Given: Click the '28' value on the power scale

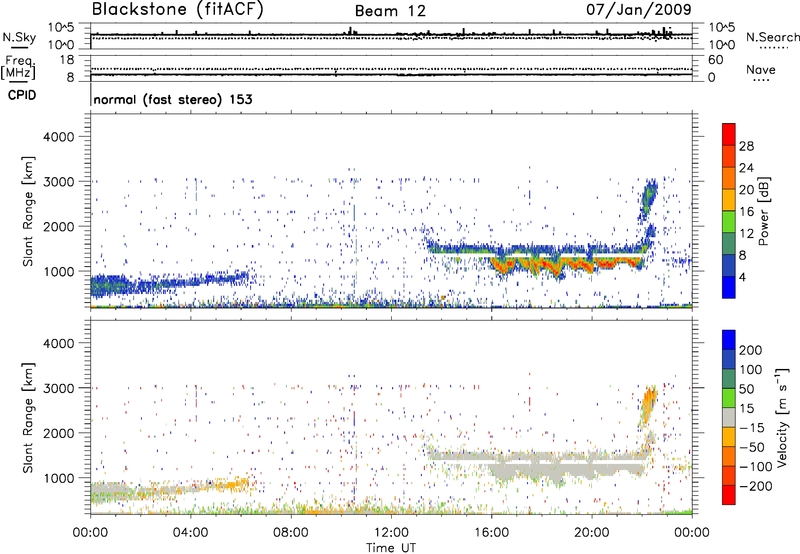Looking at the screenshot, I should [x=746, y=146].
